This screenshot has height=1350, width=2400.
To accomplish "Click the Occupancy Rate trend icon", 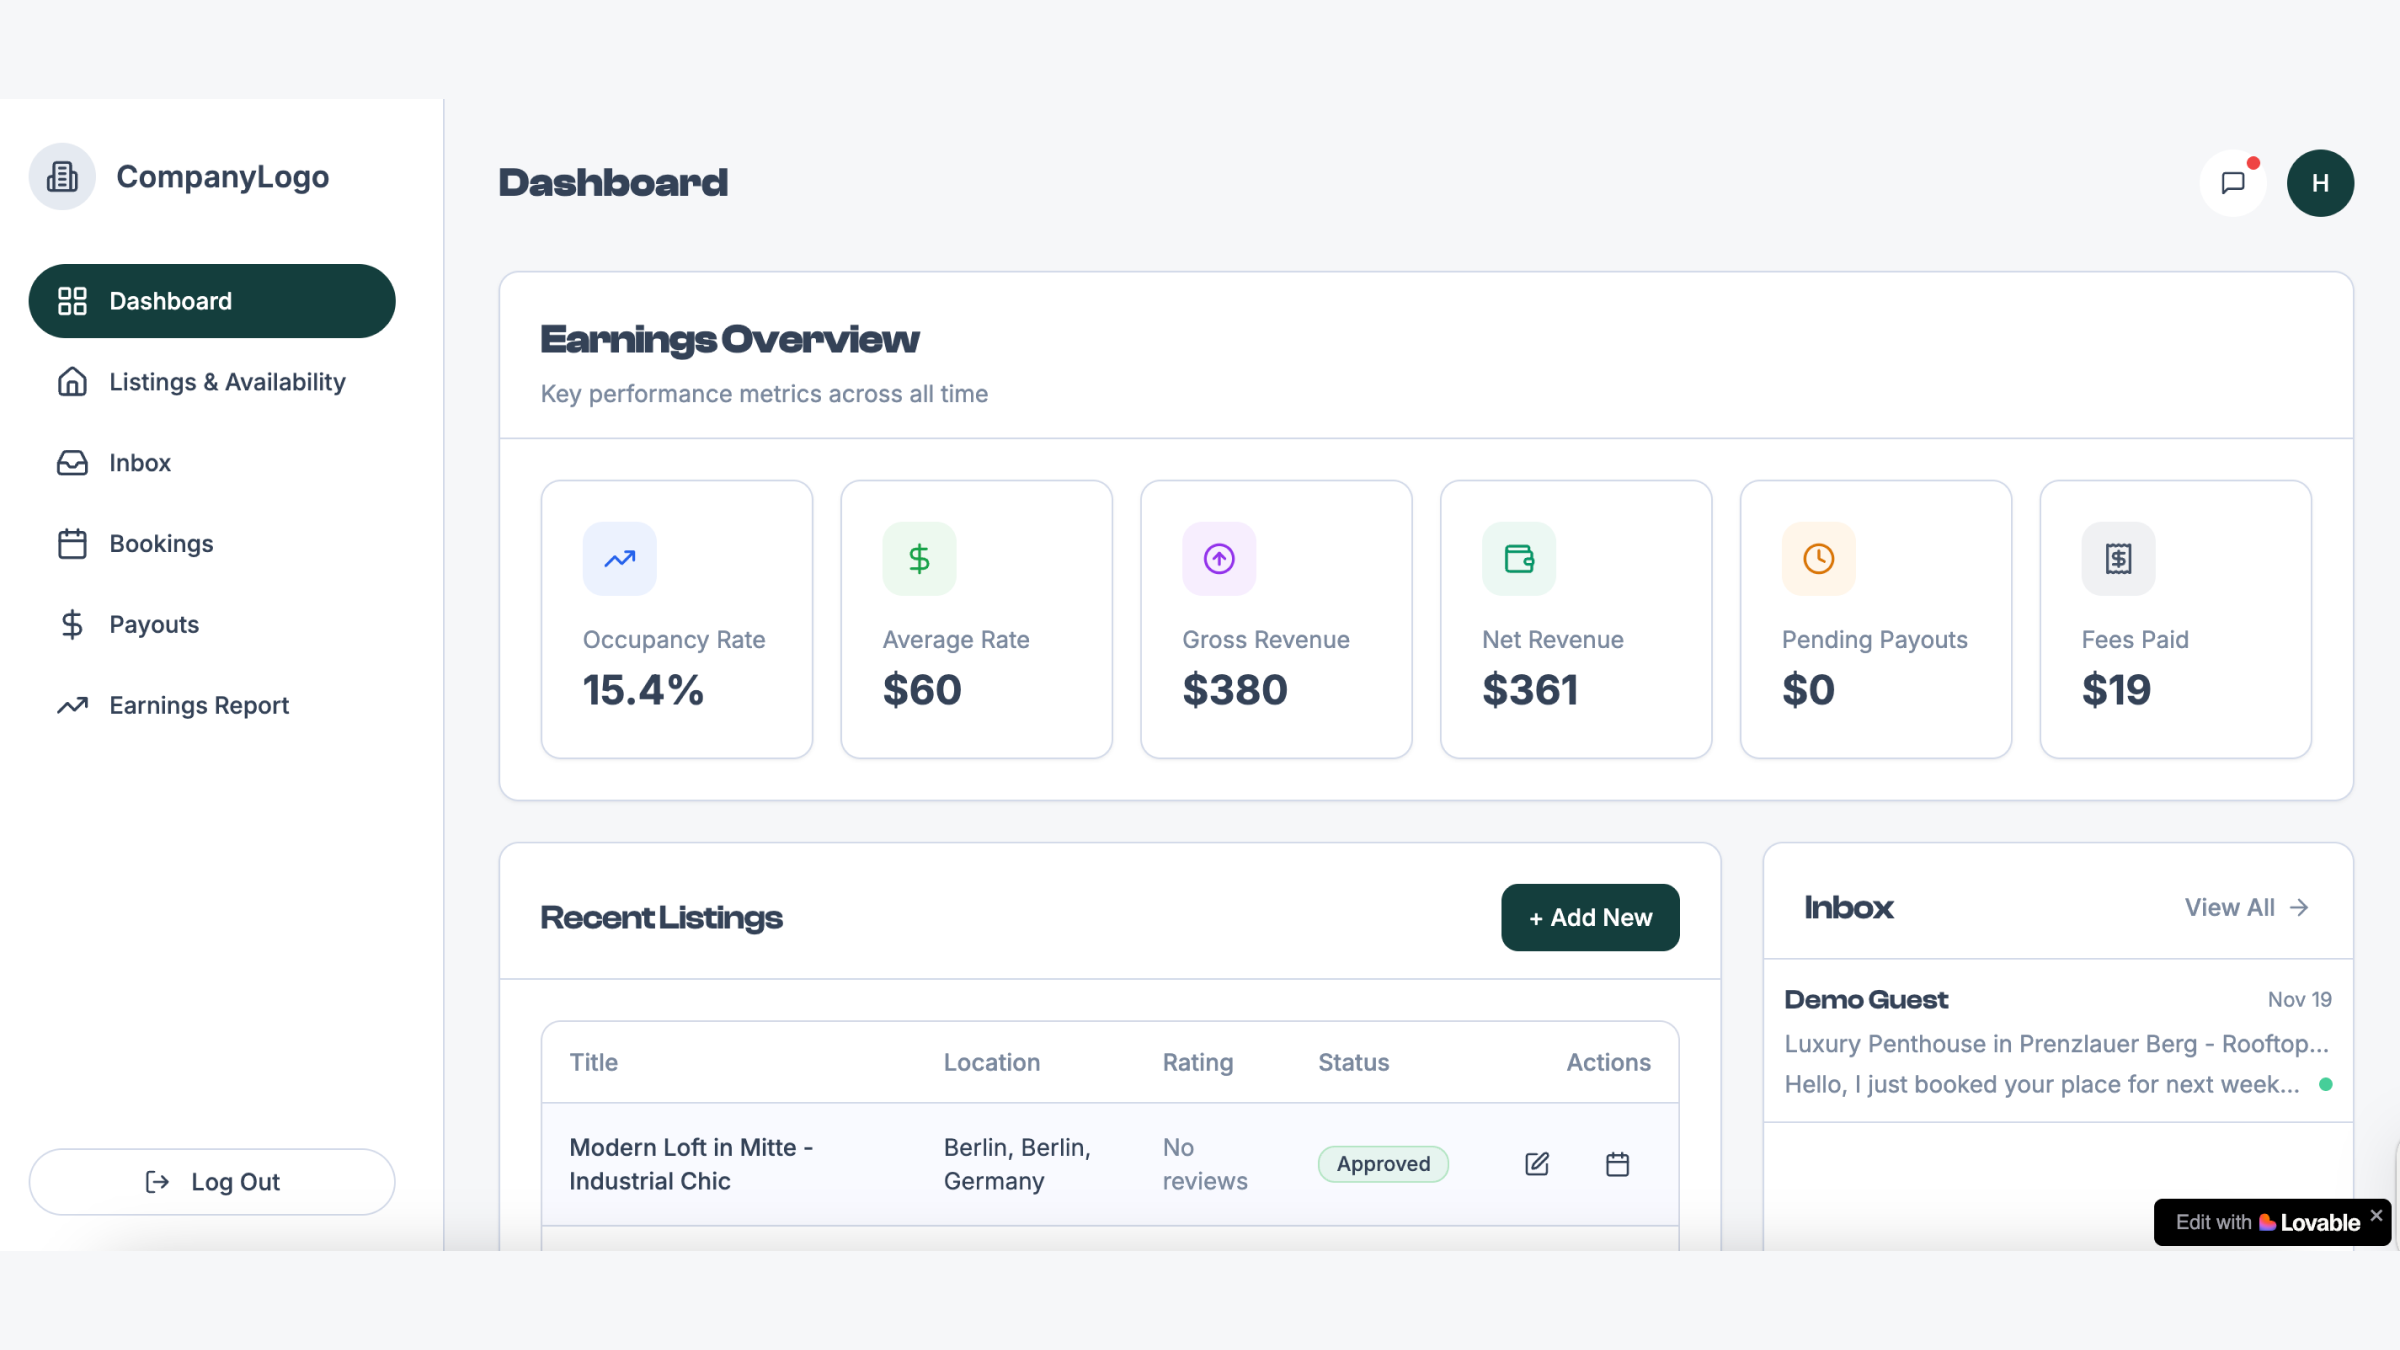I will pos(620,559).
